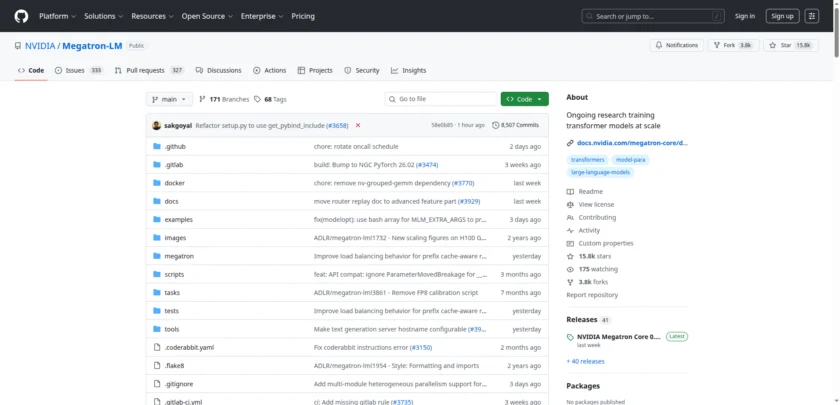Open the scripts folder

[x=174, y=274]
